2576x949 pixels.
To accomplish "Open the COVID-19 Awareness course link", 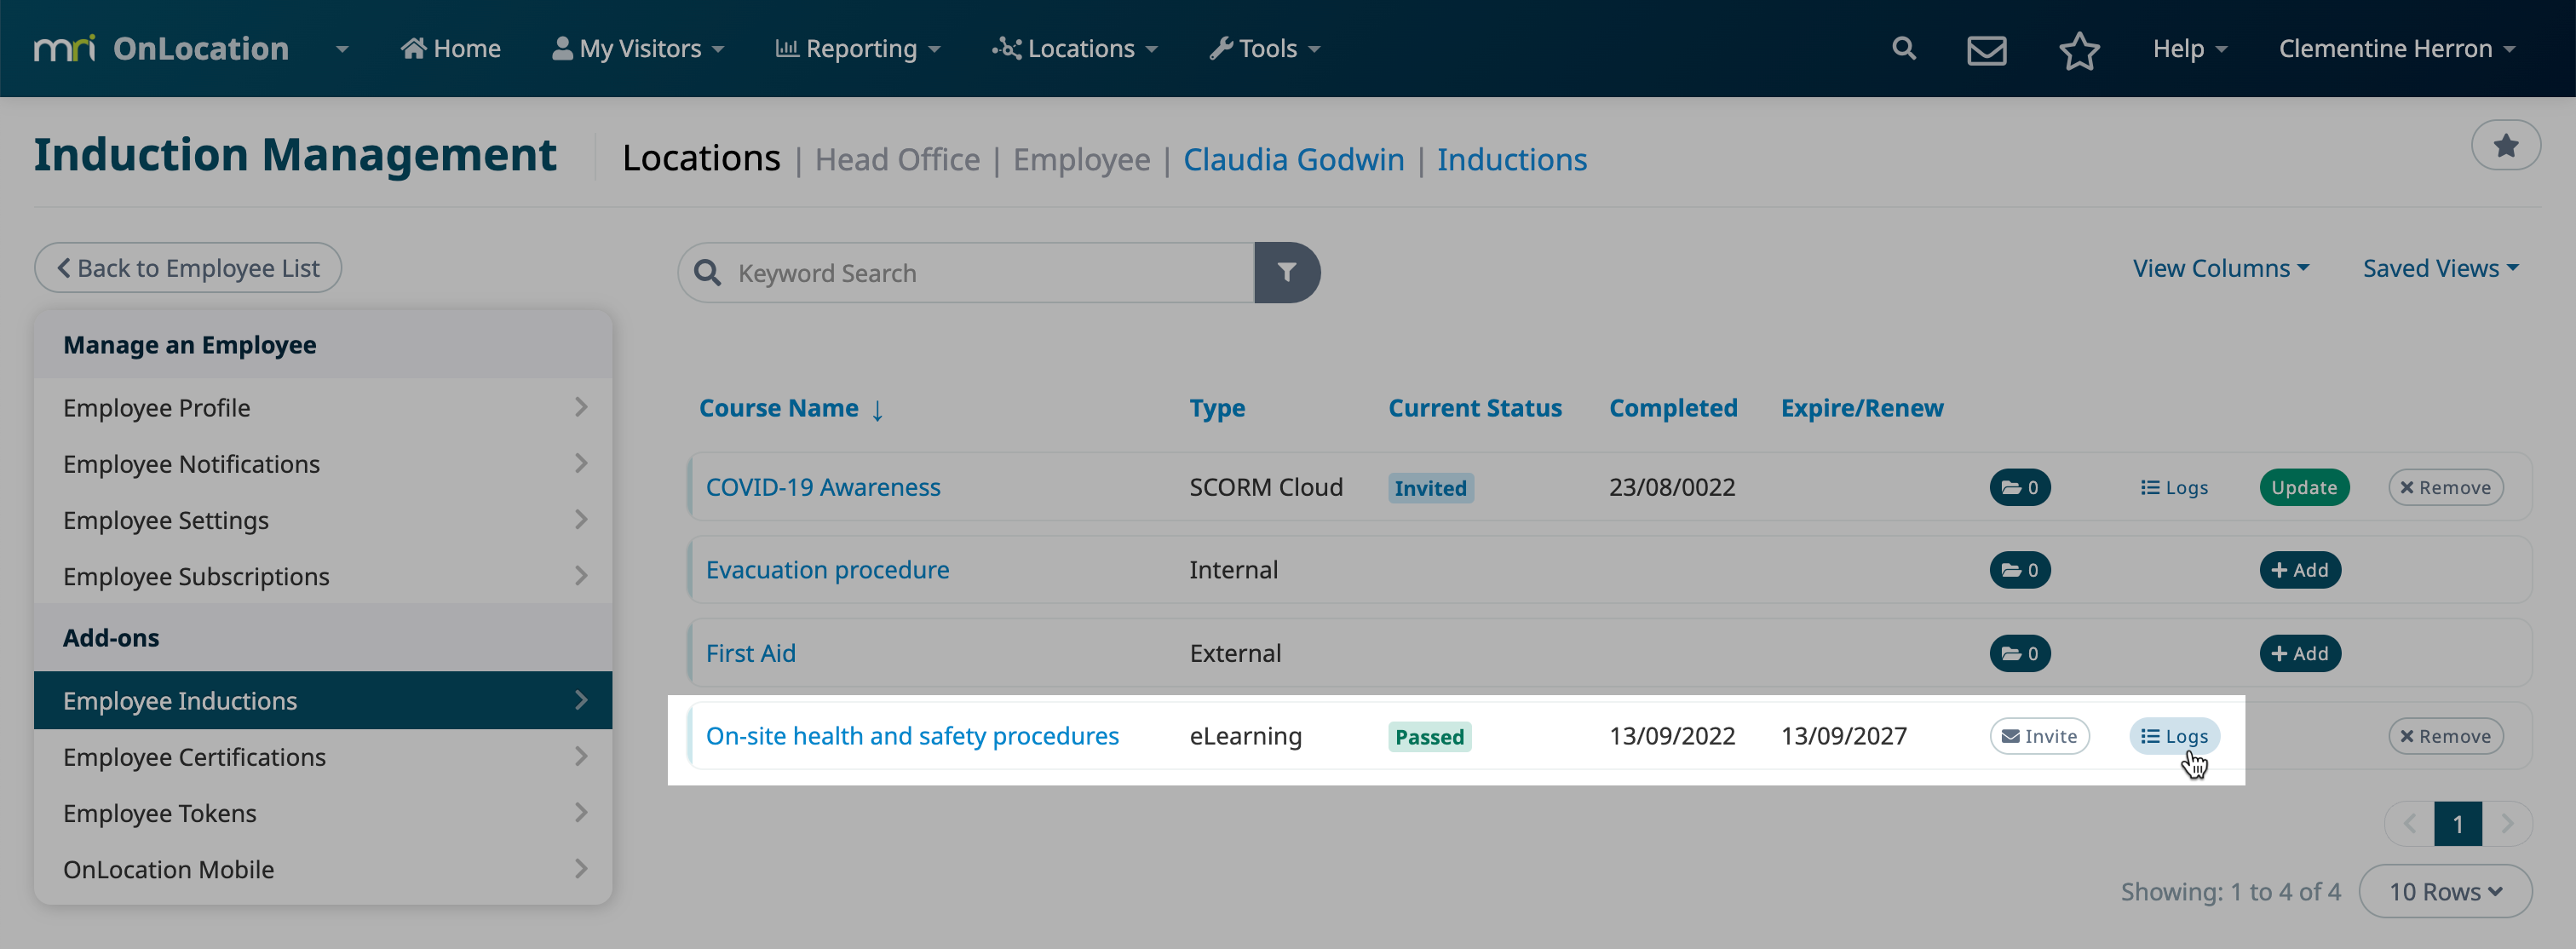I will click(x=823, y=487).
